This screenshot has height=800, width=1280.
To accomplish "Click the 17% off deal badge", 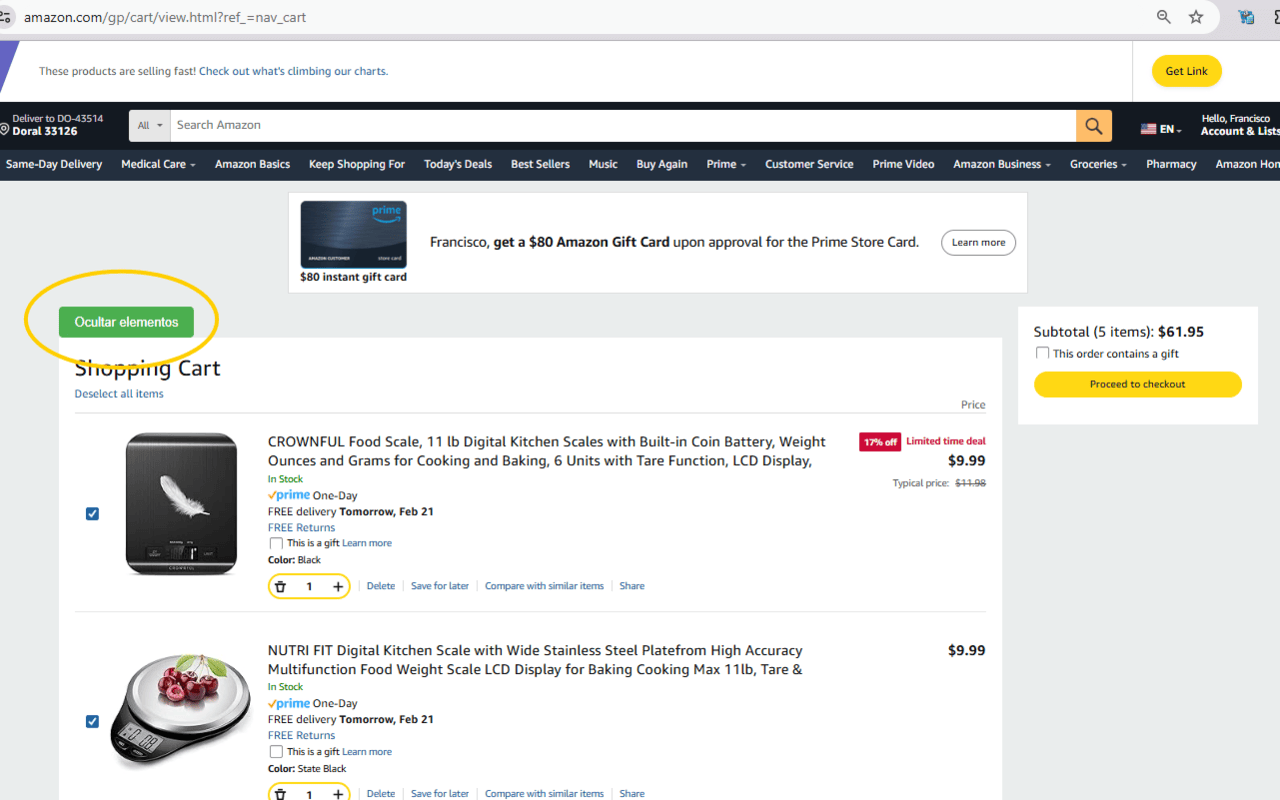I will click(880, 442).
